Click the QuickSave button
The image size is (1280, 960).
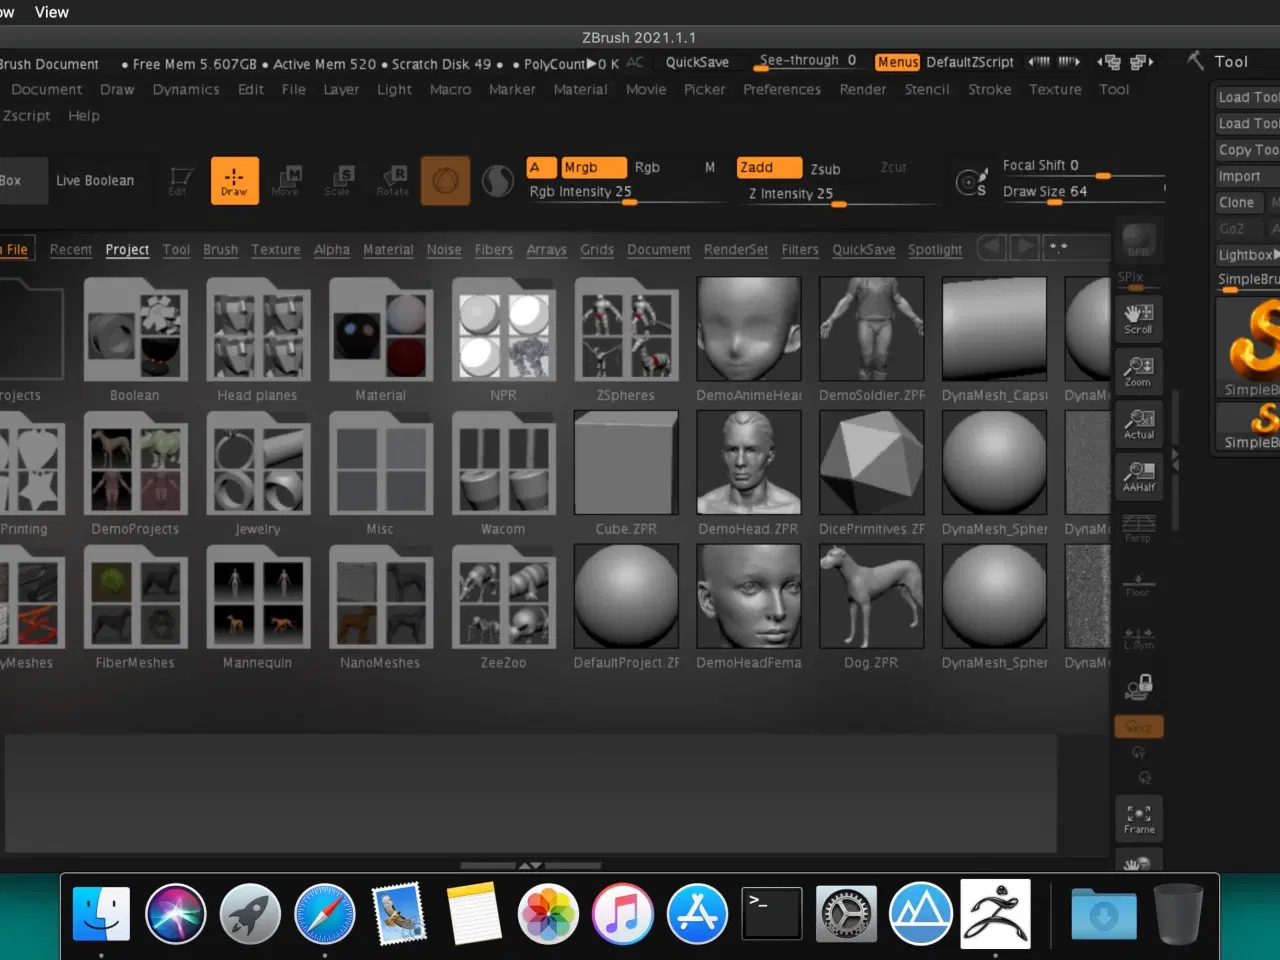tap(697, 62)
